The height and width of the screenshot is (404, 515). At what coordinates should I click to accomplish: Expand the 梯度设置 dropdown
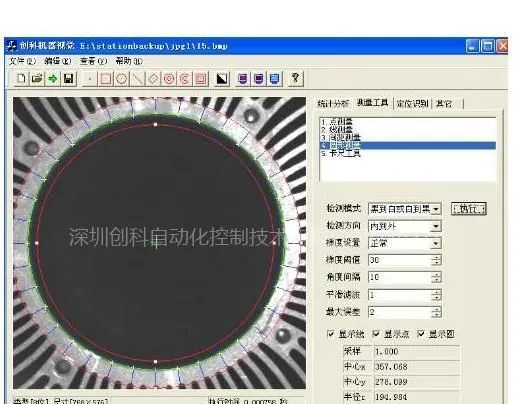436,244
